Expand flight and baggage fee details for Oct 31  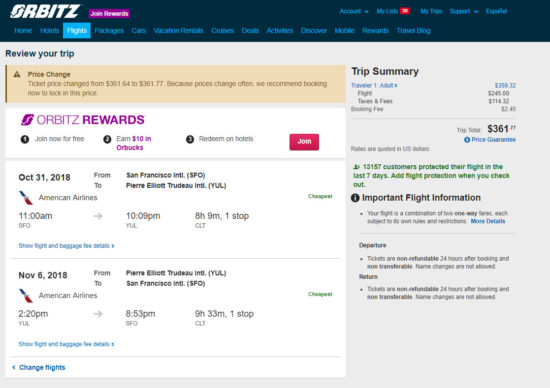66,246
